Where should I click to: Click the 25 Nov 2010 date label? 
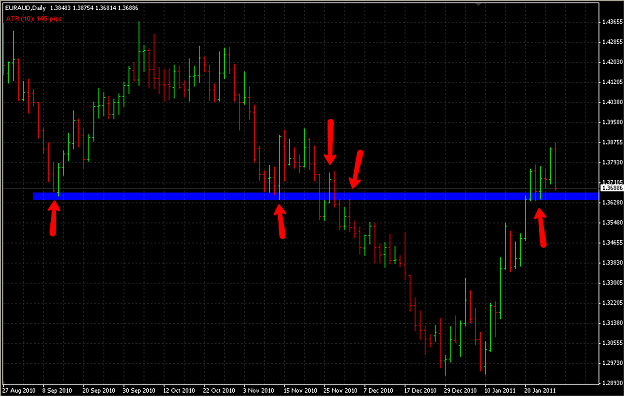340,390
